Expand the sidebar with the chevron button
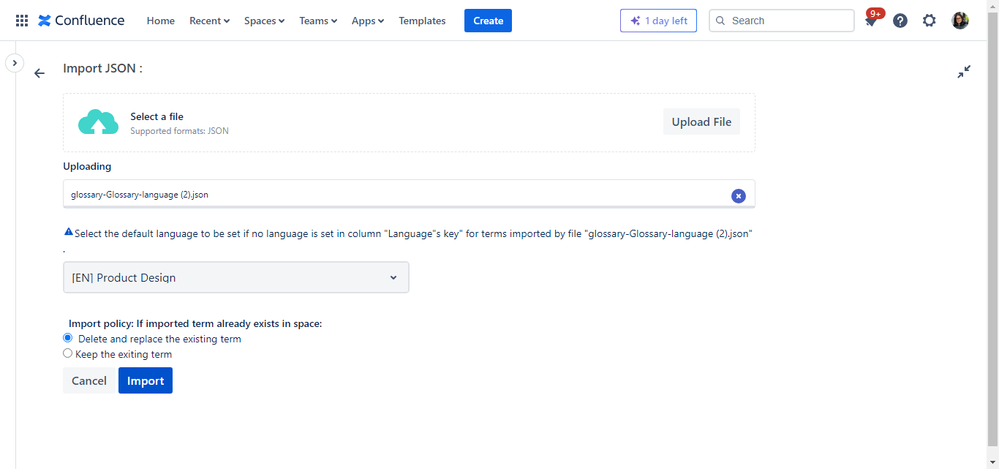This screenshot has height=469, width=999. point(15,62)
